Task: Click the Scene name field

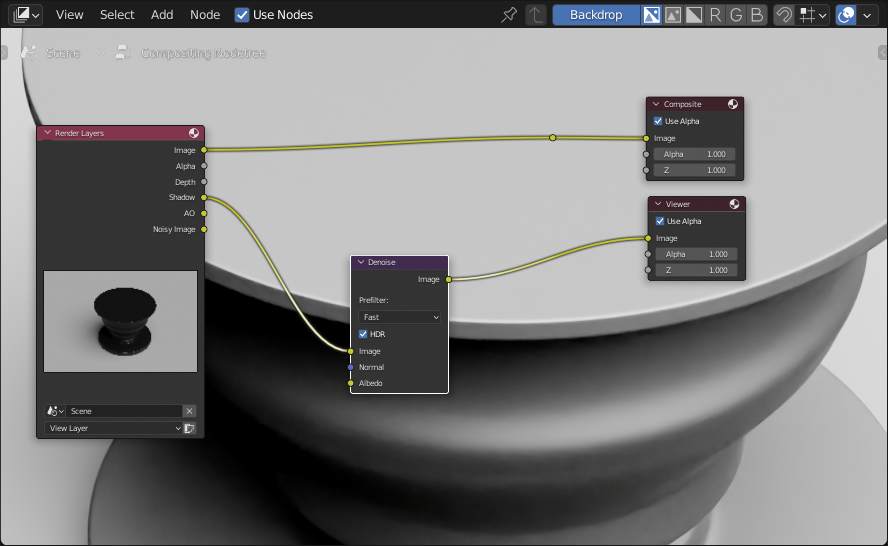Action: click(x=124, y=411)
